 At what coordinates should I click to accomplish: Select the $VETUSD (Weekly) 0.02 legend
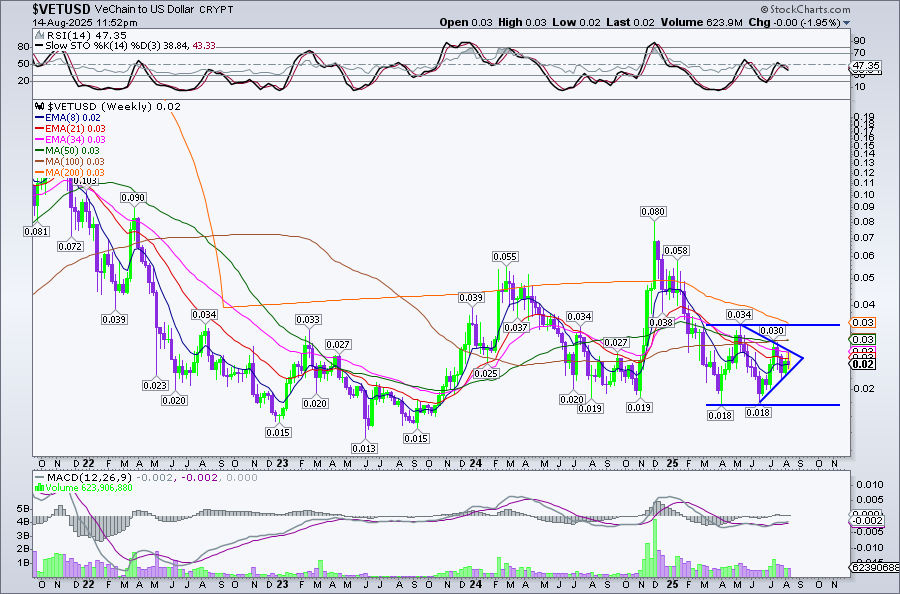tap(108, 107)
